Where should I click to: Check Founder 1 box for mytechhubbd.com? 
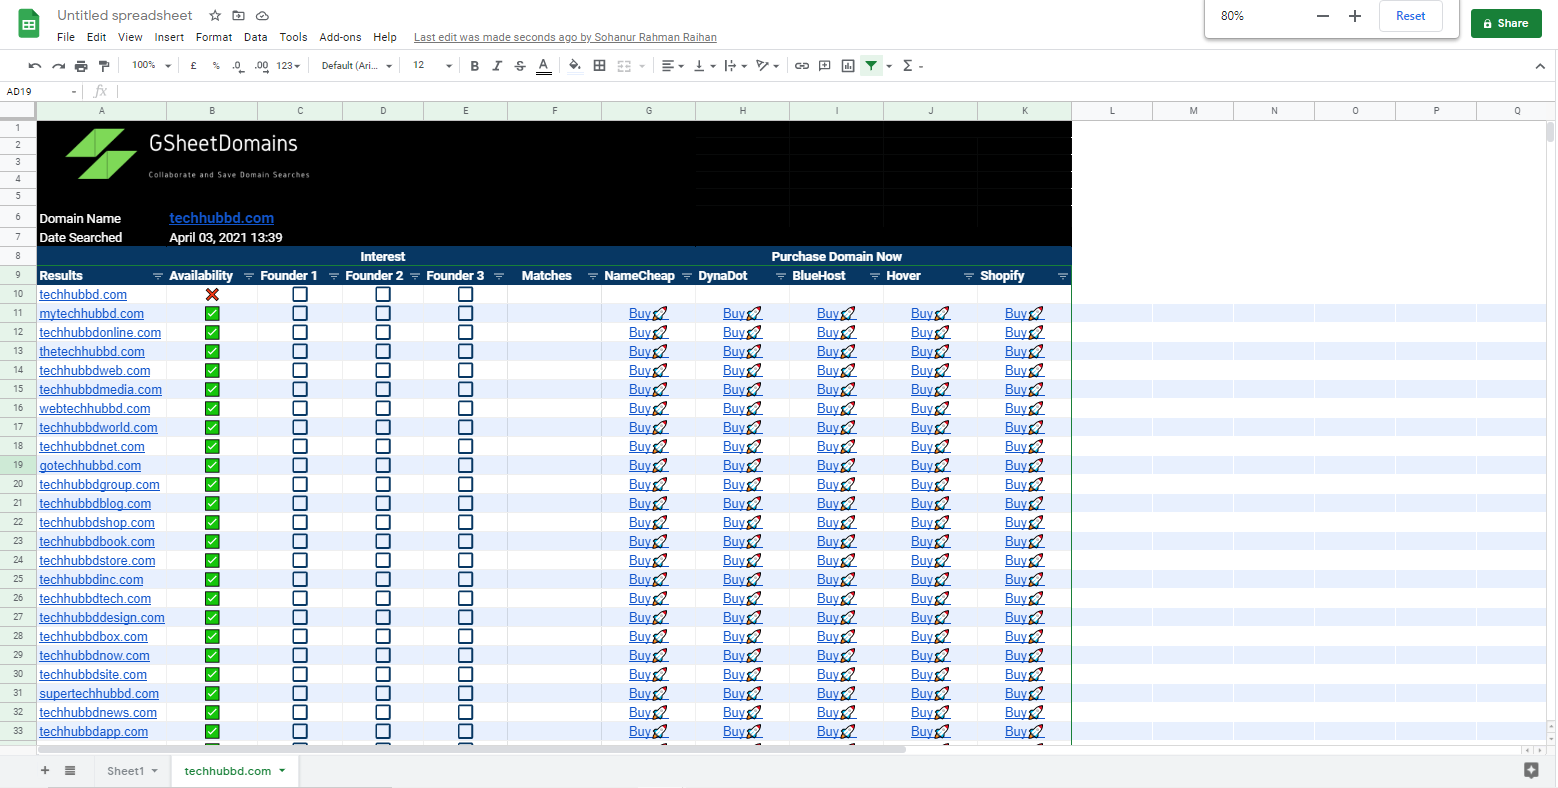[300, 314]
